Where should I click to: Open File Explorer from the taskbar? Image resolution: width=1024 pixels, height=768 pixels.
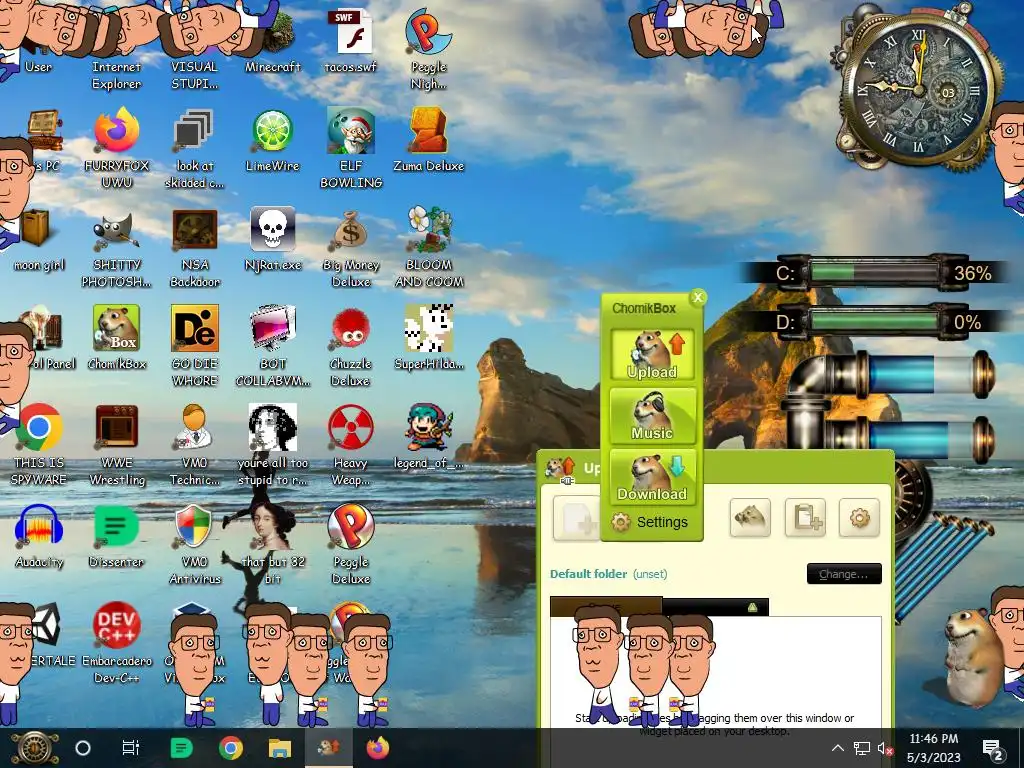[280, 748]
